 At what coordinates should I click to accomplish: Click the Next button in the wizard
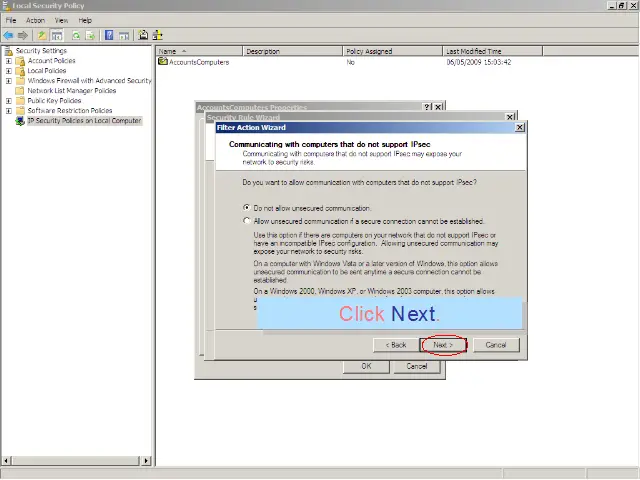click(444, 344)
